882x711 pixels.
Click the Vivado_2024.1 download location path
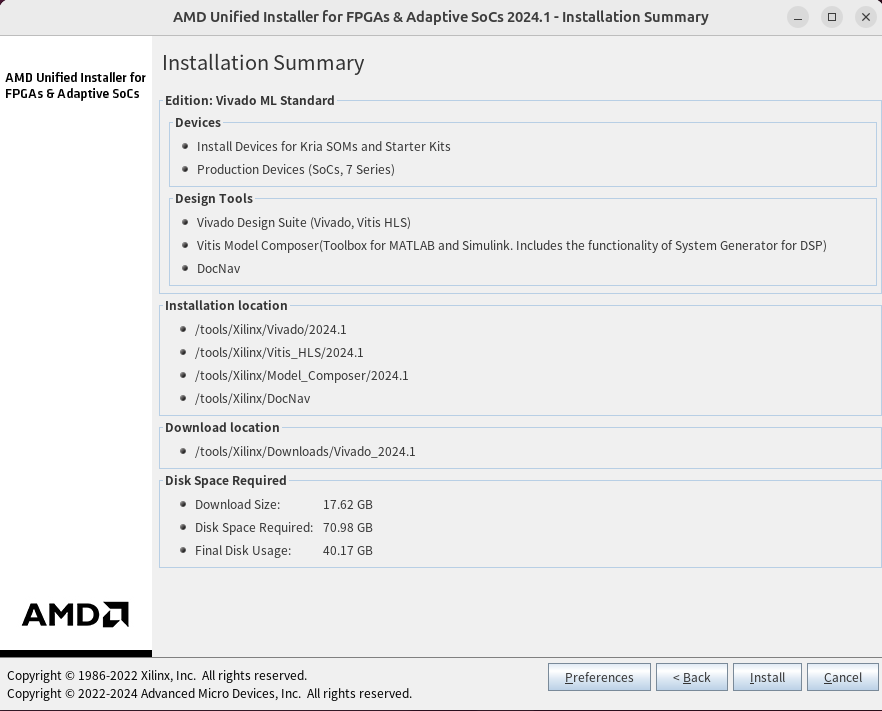click(x=305, y=451)
